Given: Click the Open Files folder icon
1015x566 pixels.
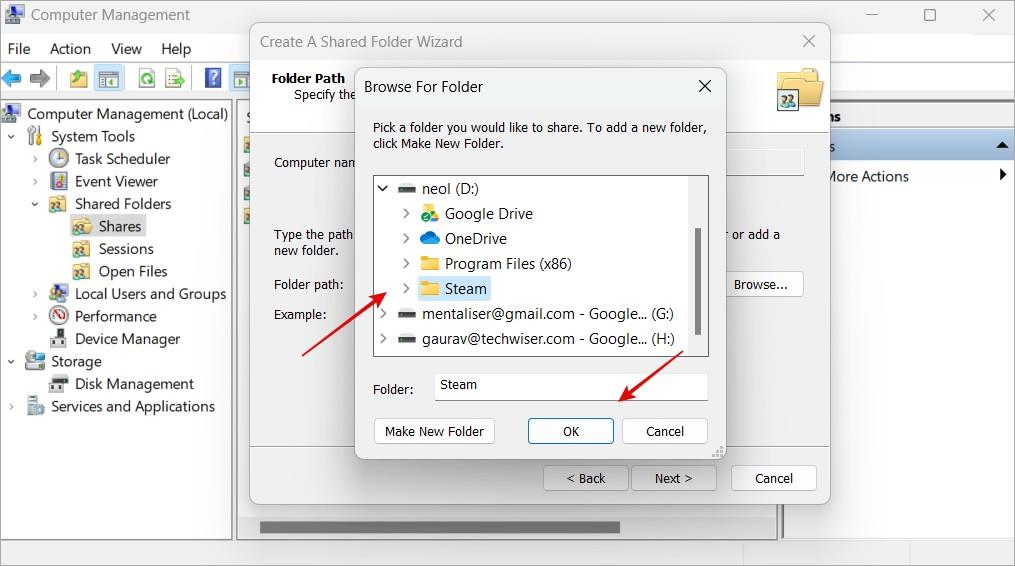Looking at the screenshot, I should 81,271.
